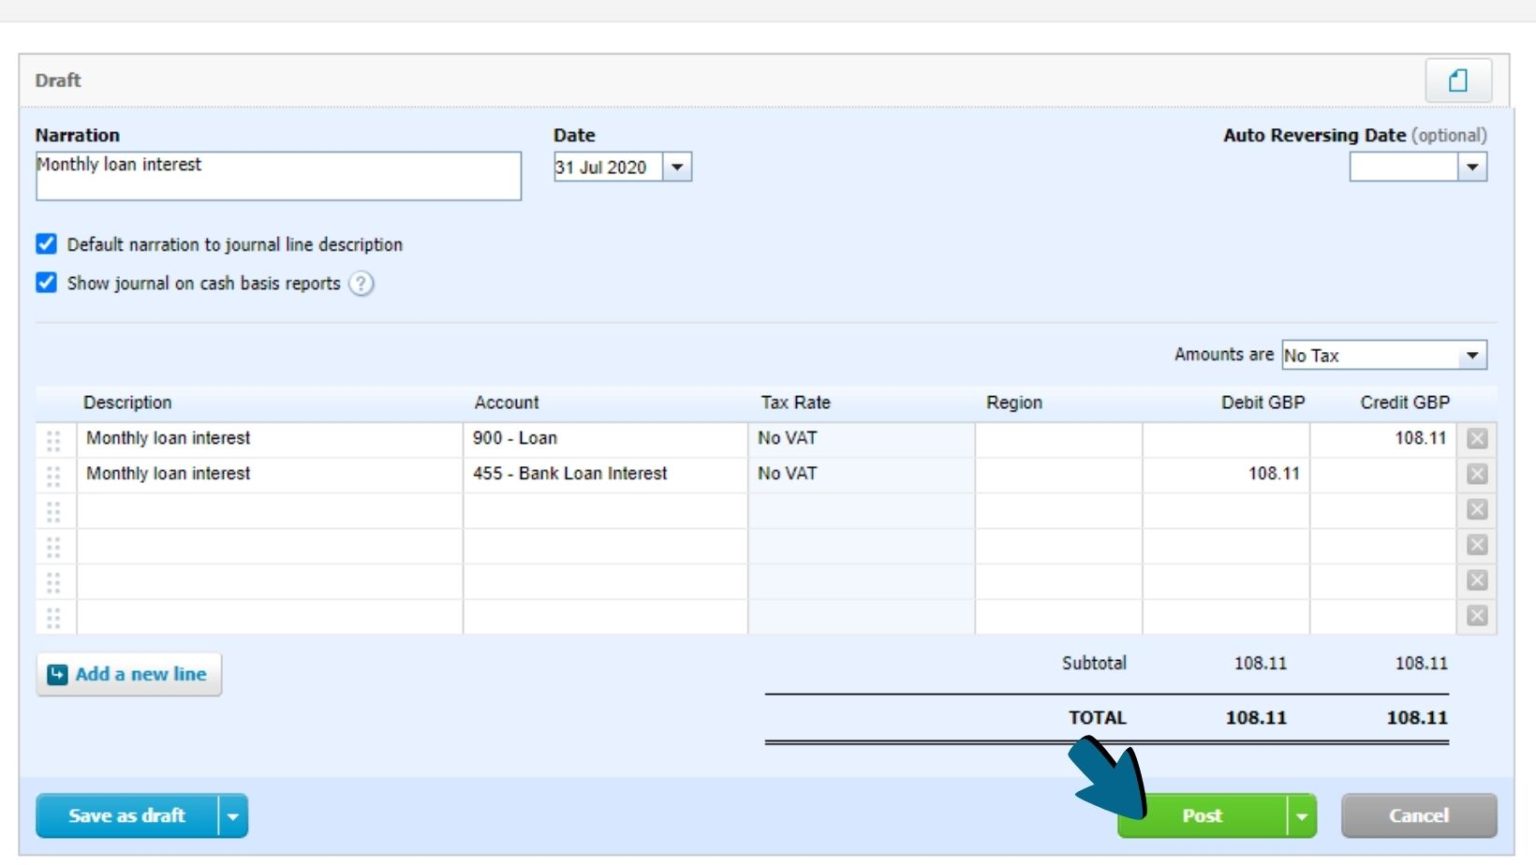Click the Credit GBP cell showing 108.11
This screenshot has width=1536, height=865.
click(x=1382, y=438)
